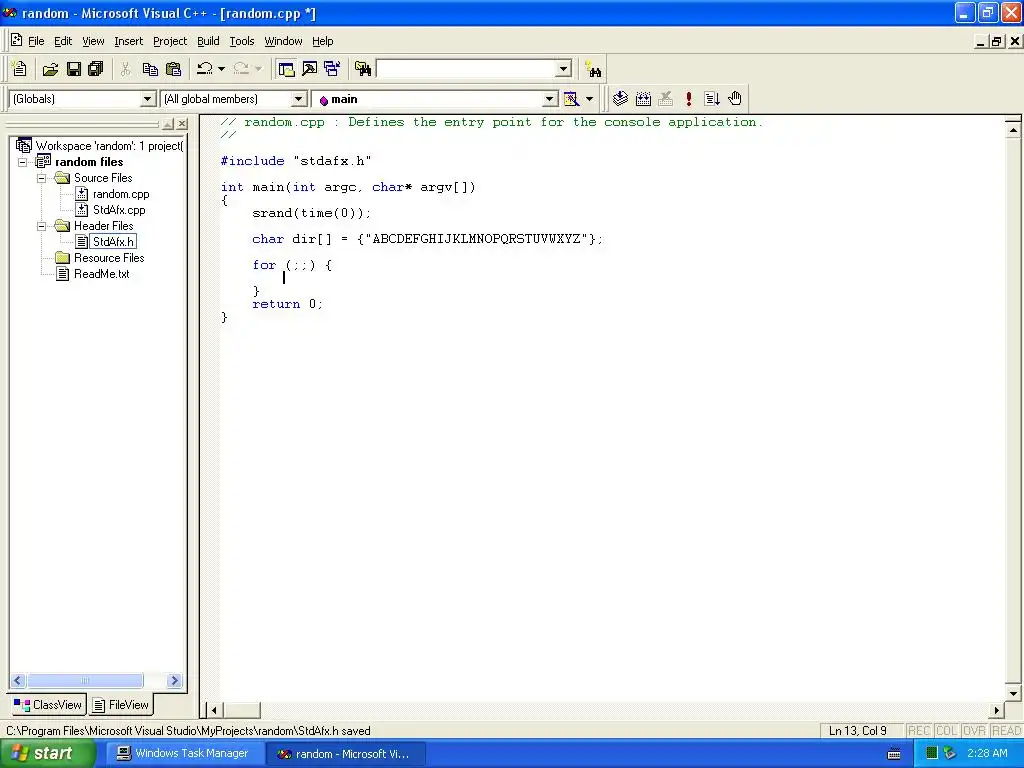The height and width of the screenshot is (768, 1024).
Task: Collapse the random files project node
Action: (23, 162)
